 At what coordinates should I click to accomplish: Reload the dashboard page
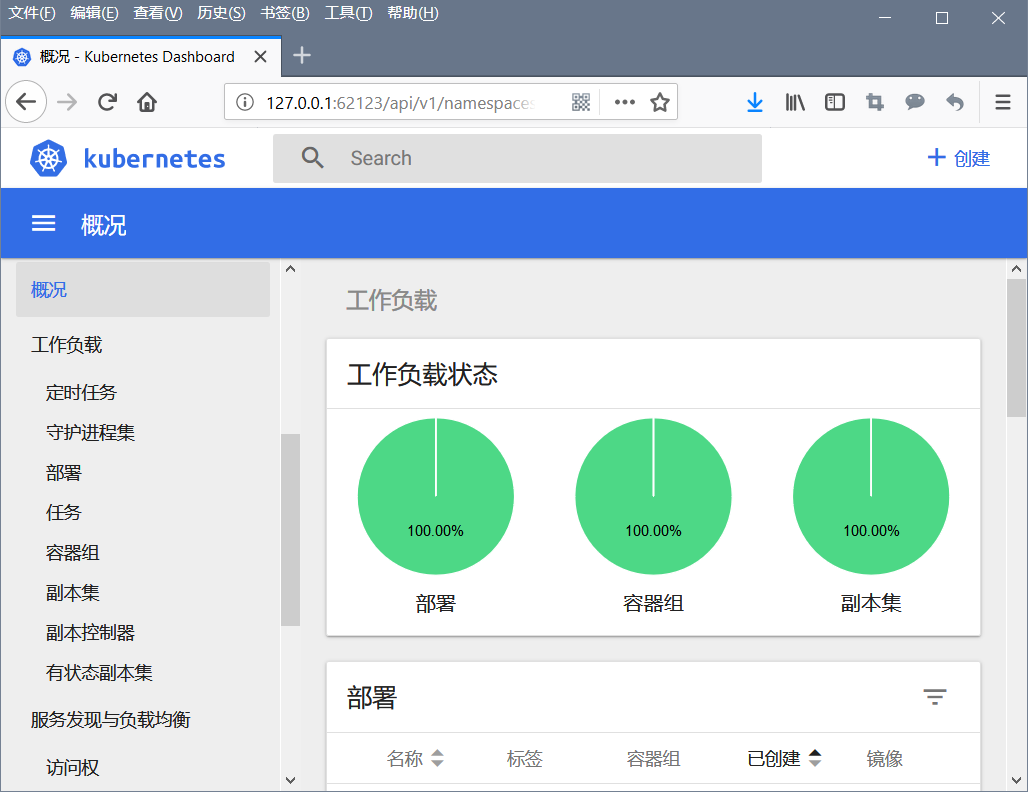(107, 102)
